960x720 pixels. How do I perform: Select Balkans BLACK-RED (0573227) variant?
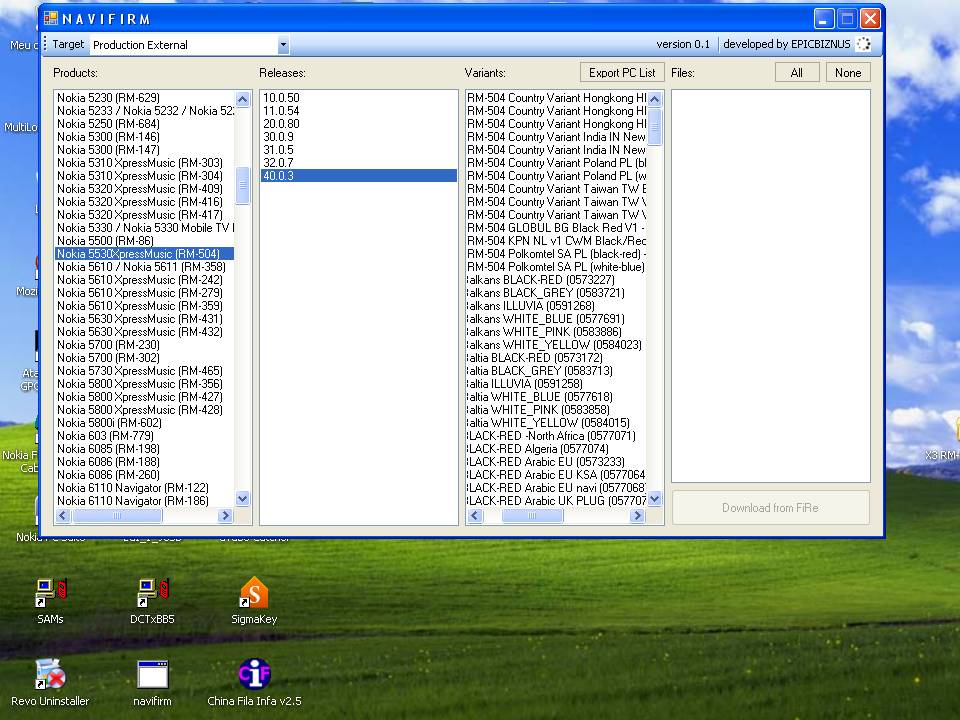[557, 280]
